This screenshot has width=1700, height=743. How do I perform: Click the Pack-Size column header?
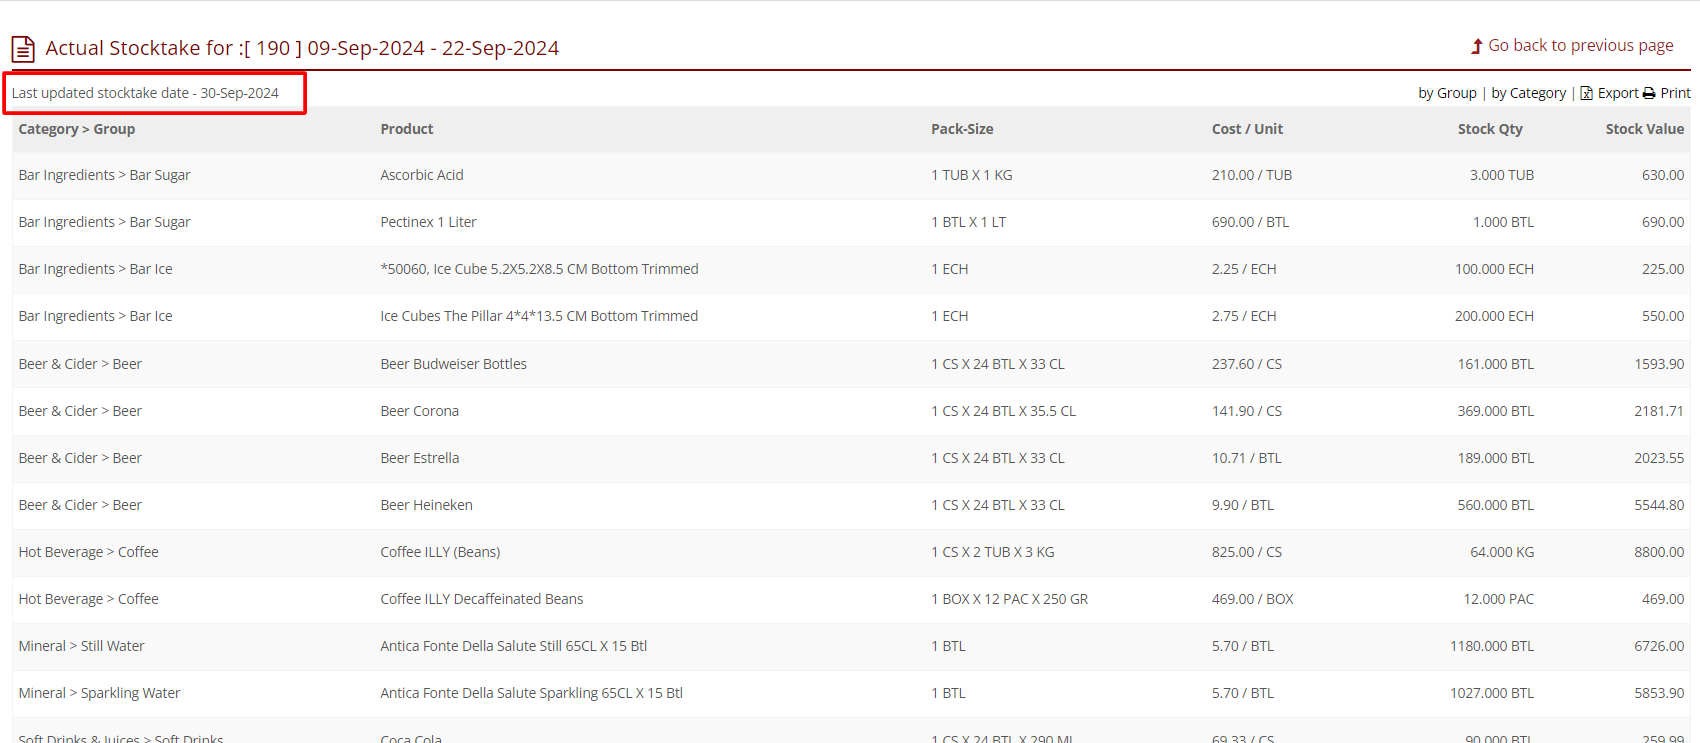(x=961, y=129)
